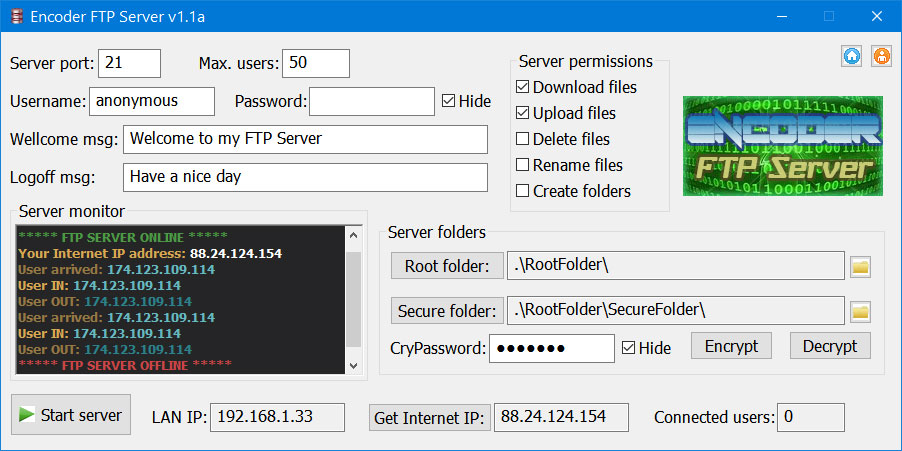This screenshot has height=451, width=902.
Task: Click the Encoder FTP Server logo image
Action: click(x=782, y=146)
